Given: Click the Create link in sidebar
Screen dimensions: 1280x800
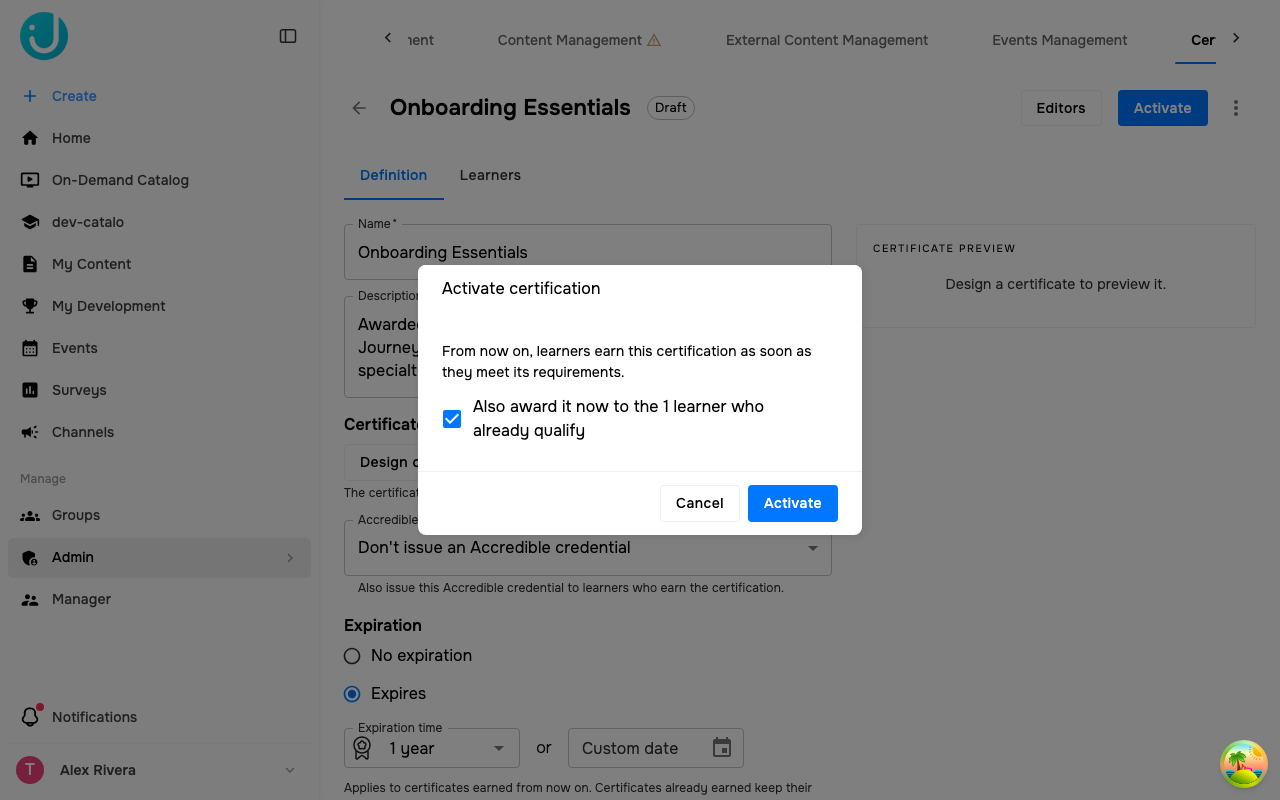Looking at the screenshot, I should 74,96.
